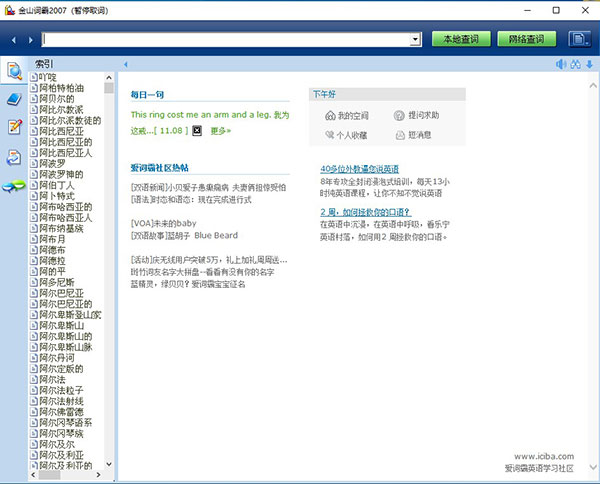Click the binoculars find icon
Viewport: 600px width, 484px height.
click(x=575, y=64)
